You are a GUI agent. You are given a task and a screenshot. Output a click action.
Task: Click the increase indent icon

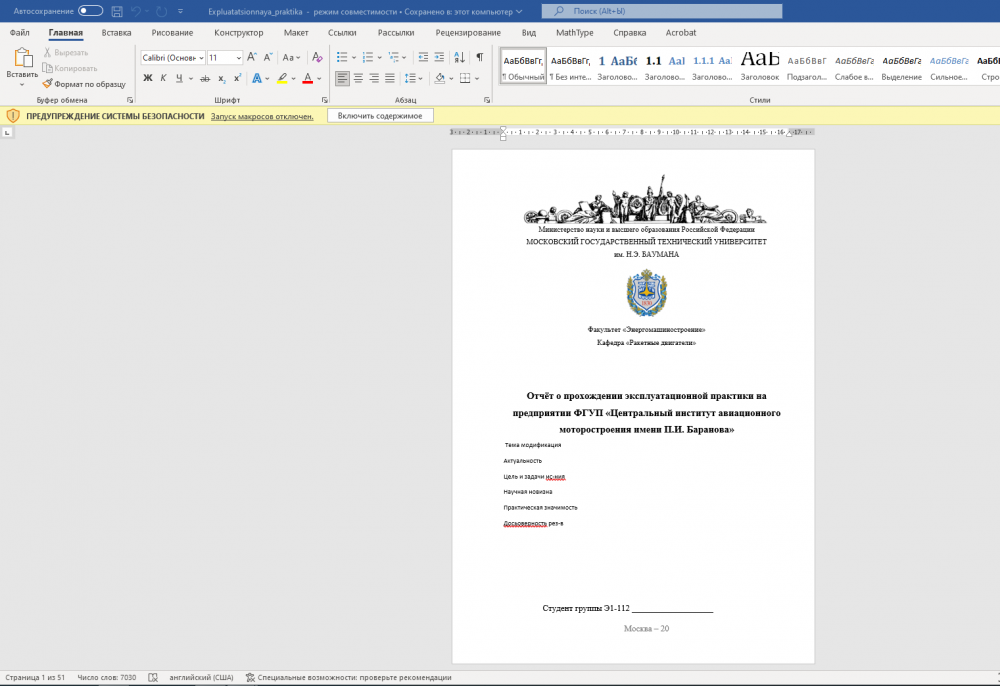pos(439,57)
